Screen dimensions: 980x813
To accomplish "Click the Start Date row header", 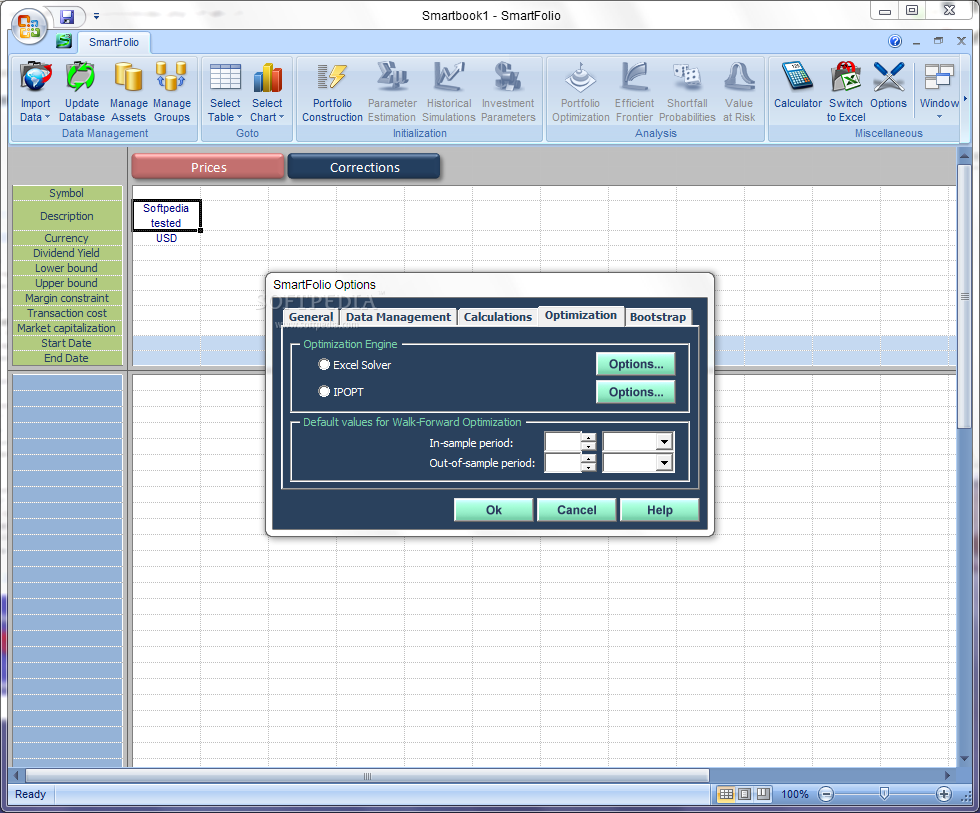I will pyautogui.click(x=67, y=343).
